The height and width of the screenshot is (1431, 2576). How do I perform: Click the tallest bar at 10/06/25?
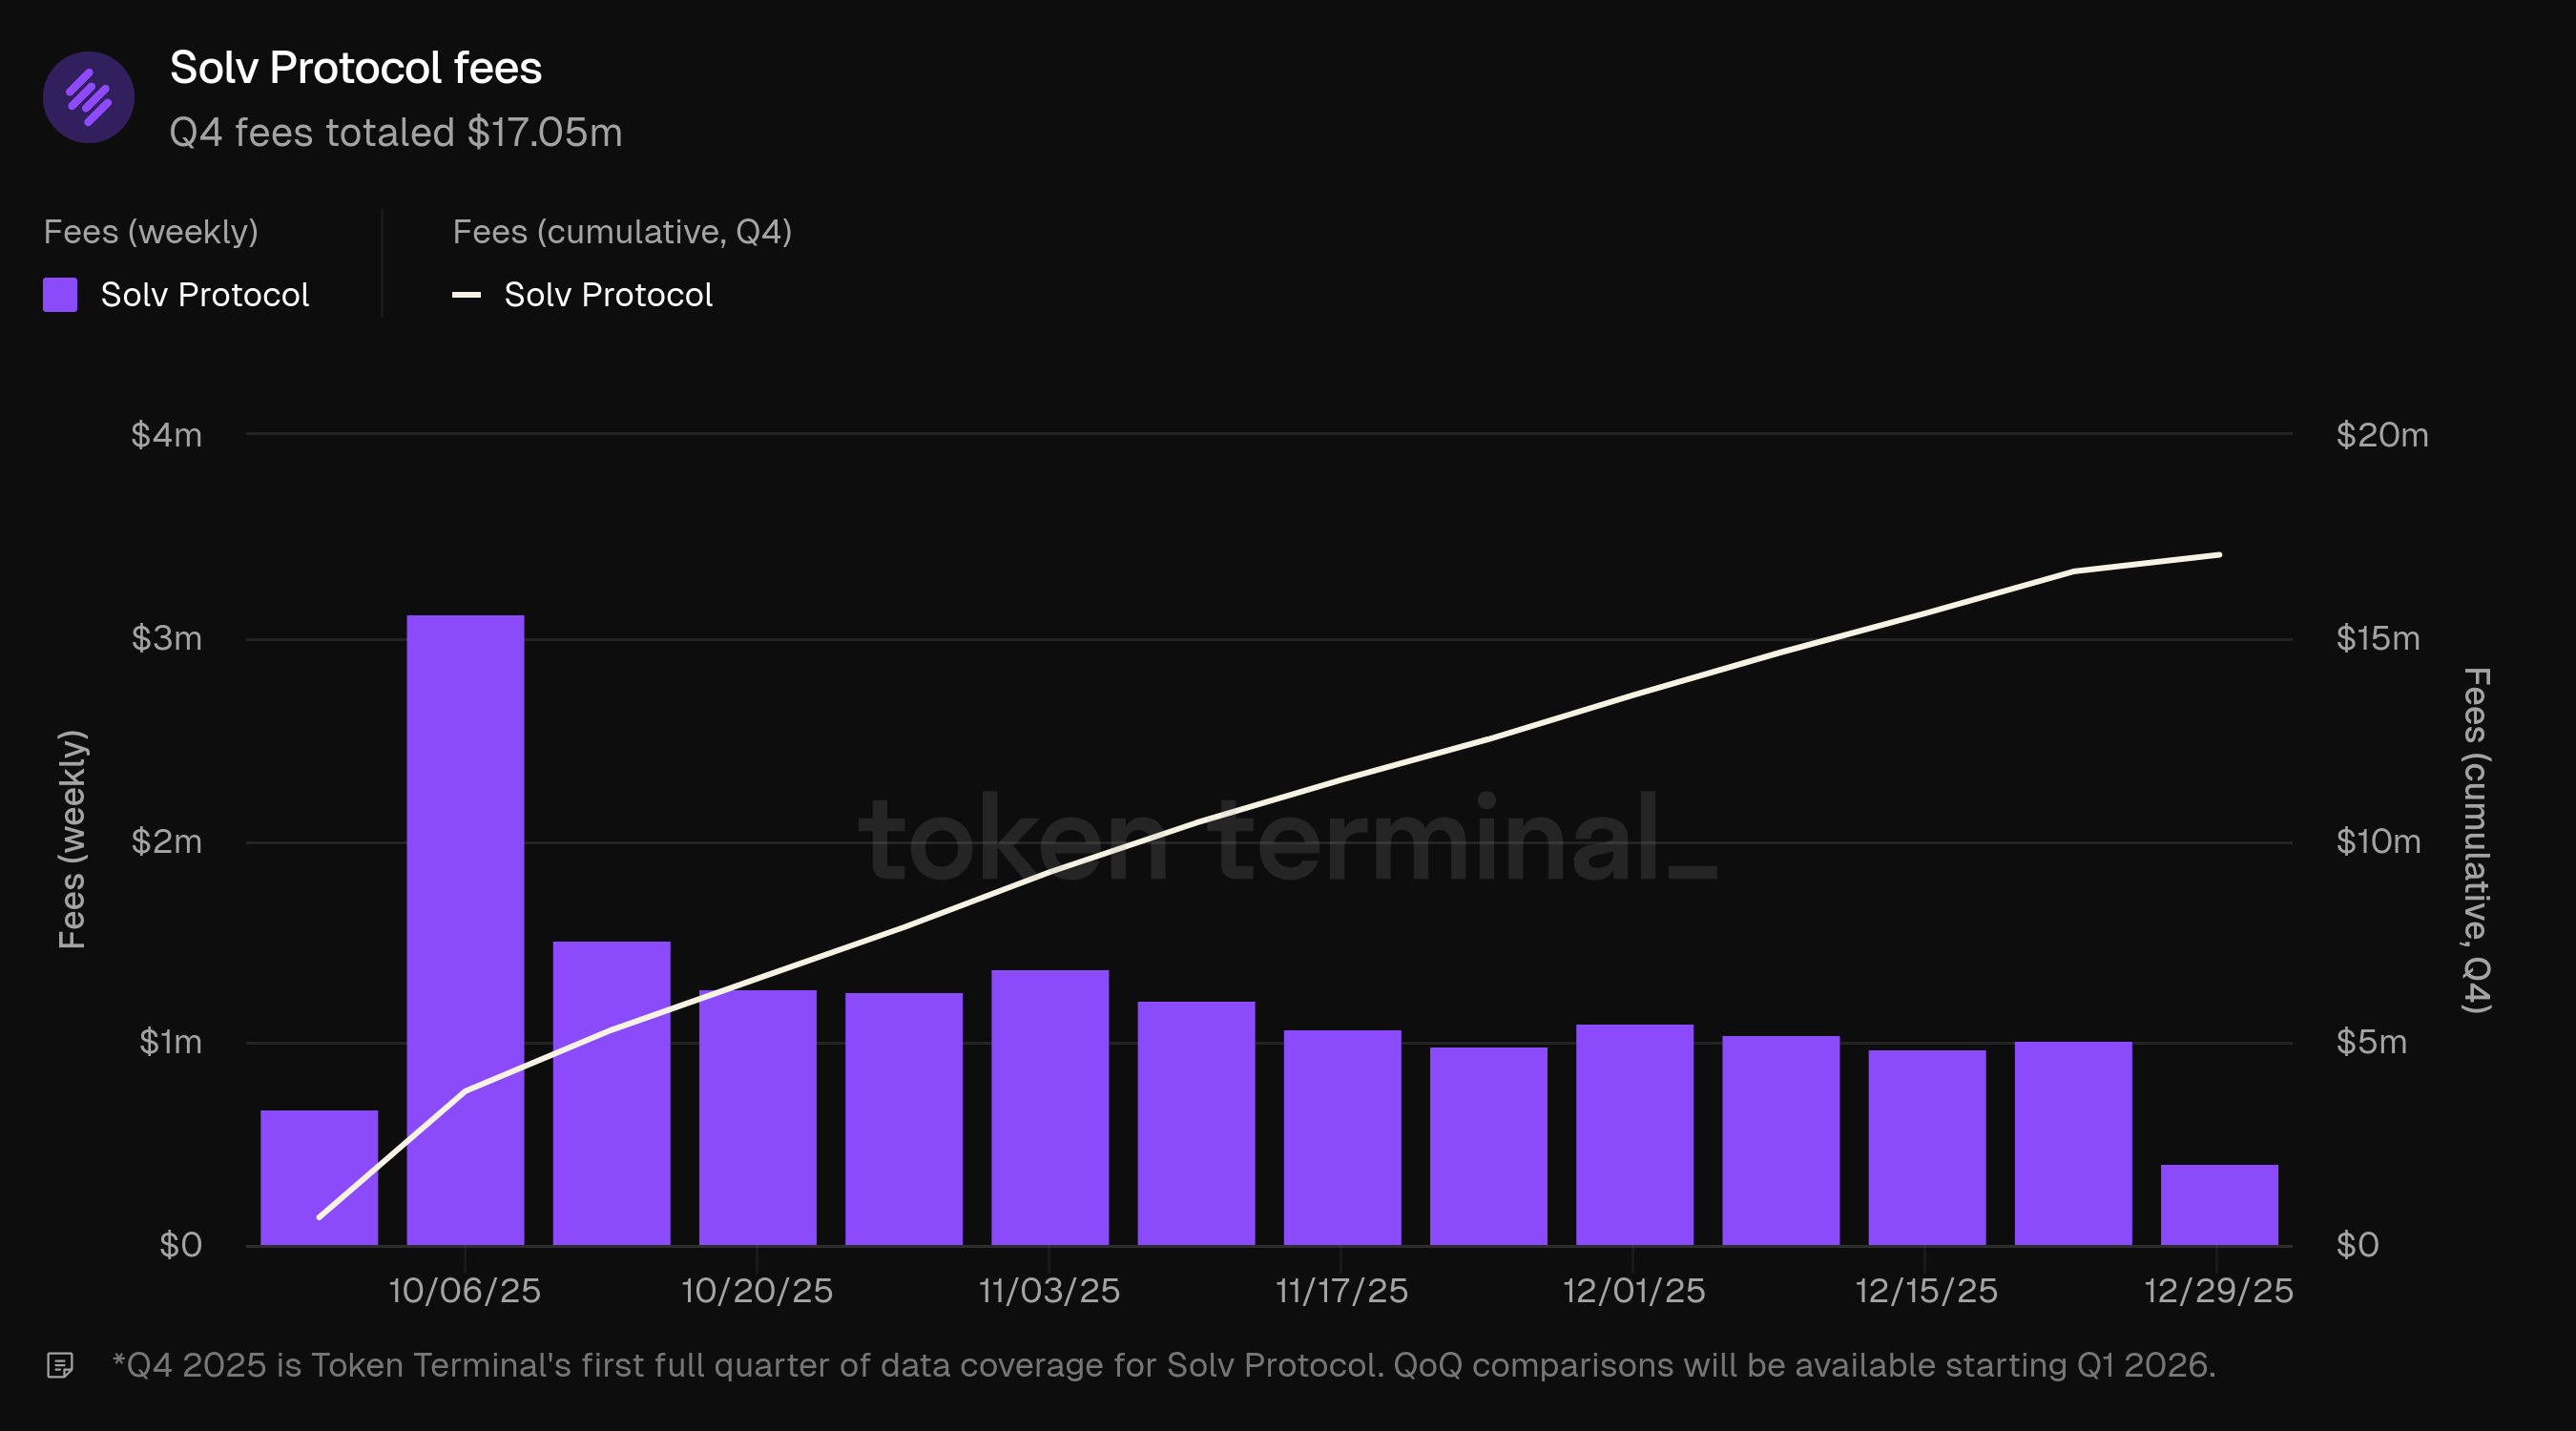[465, 930]
